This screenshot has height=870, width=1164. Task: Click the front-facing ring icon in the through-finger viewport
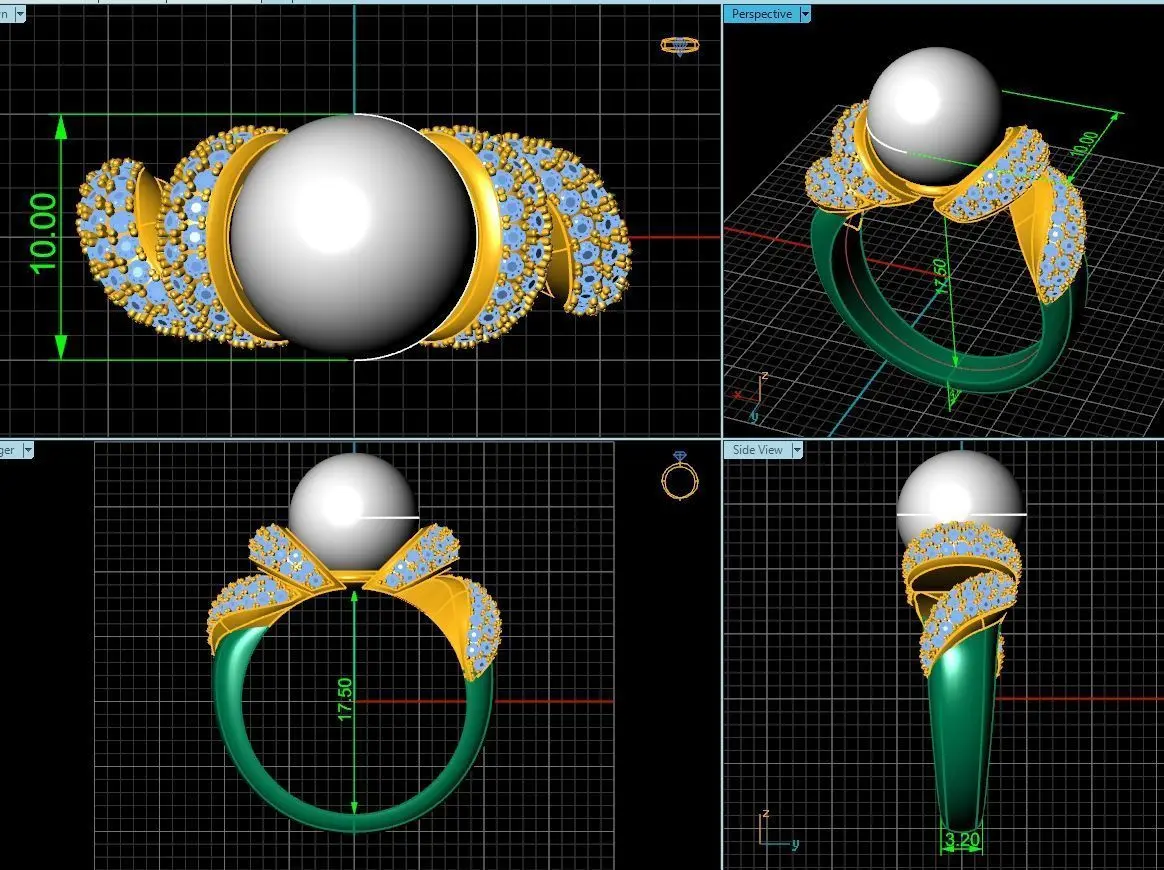680,475
